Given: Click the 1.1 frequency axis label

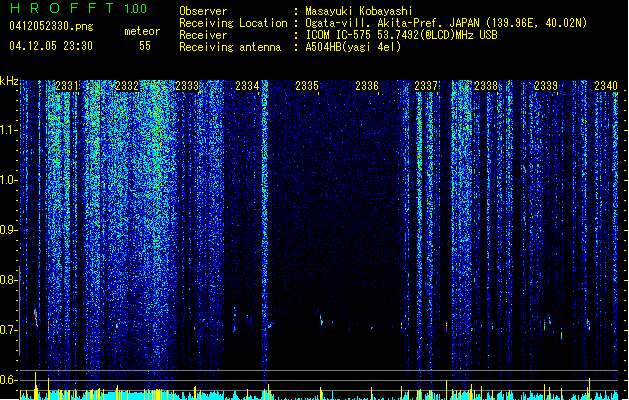Looking at the screenshot, I should pos(8,130).
